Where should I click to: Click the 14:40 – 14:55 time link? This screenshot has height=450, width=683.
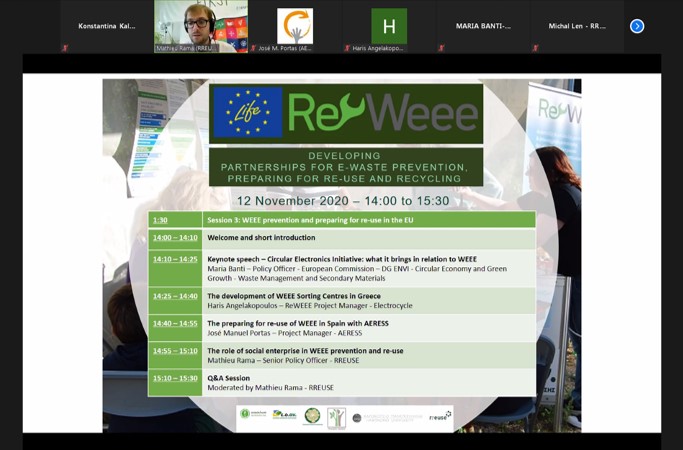(x=175, y=324)
